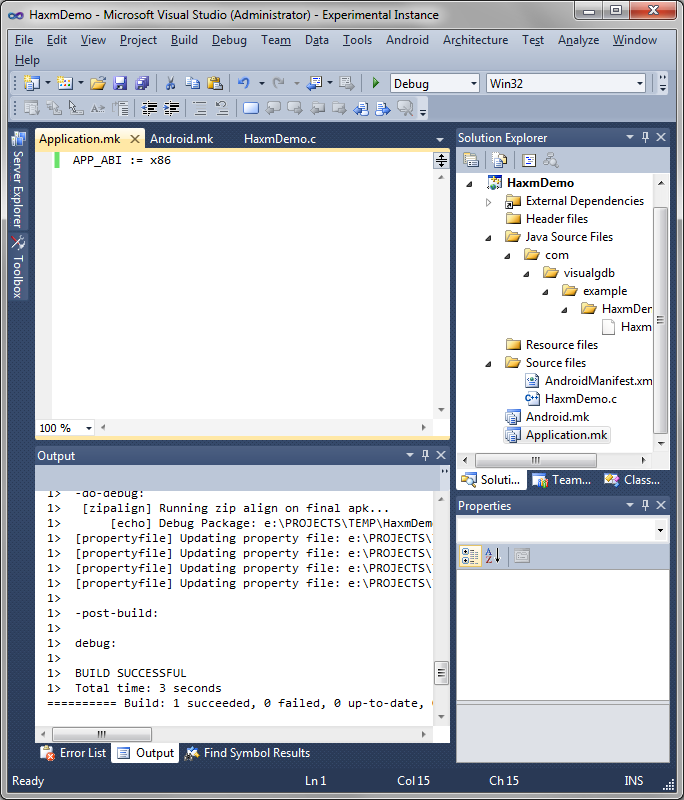684x800 pixels.
Task: Toggle a bookmark with the bookmark icon
Action: point(250,108)
